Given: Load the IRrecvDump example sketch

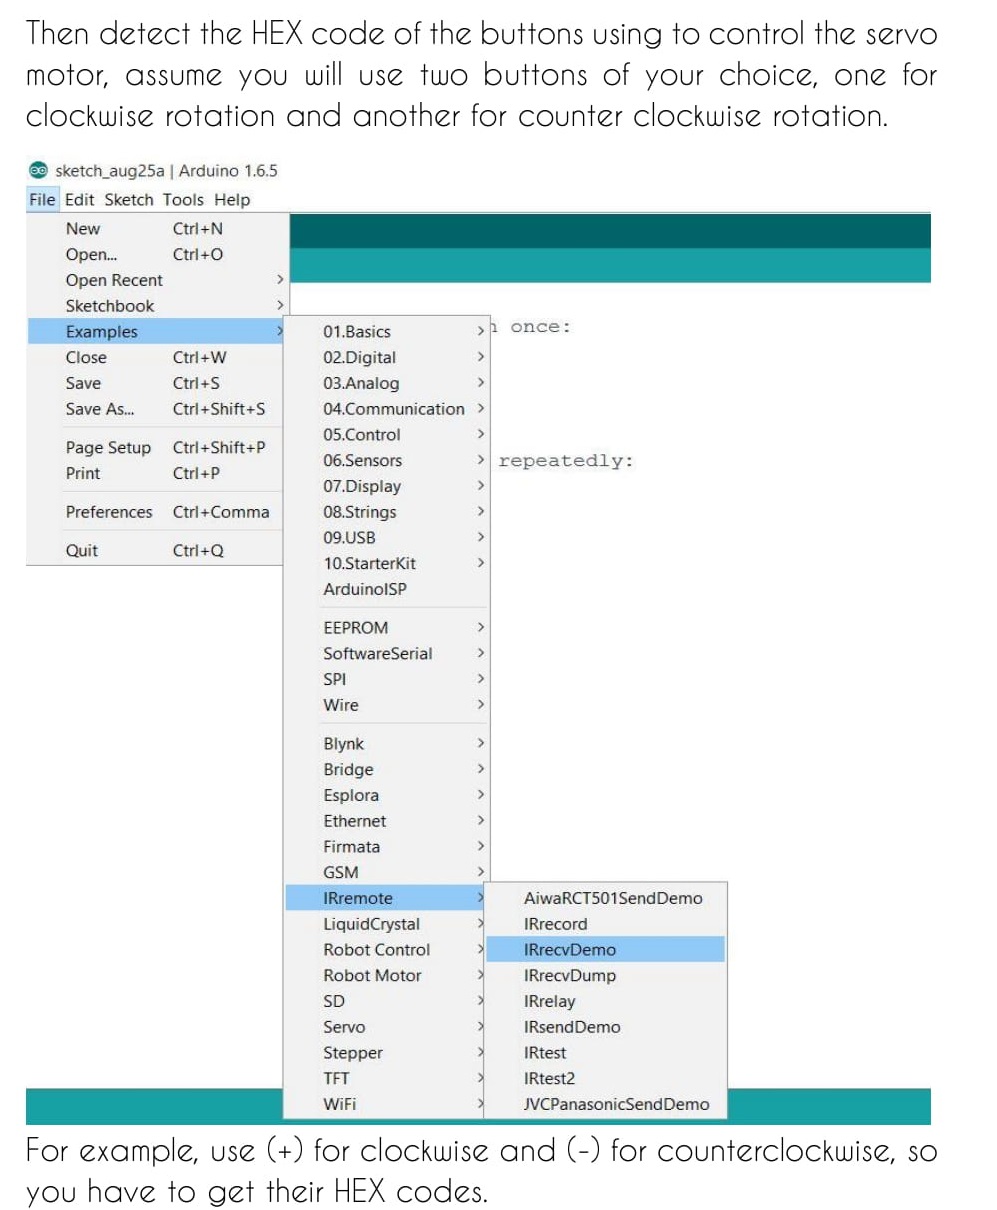Looking at the screenshot, I should coord(606,976).
